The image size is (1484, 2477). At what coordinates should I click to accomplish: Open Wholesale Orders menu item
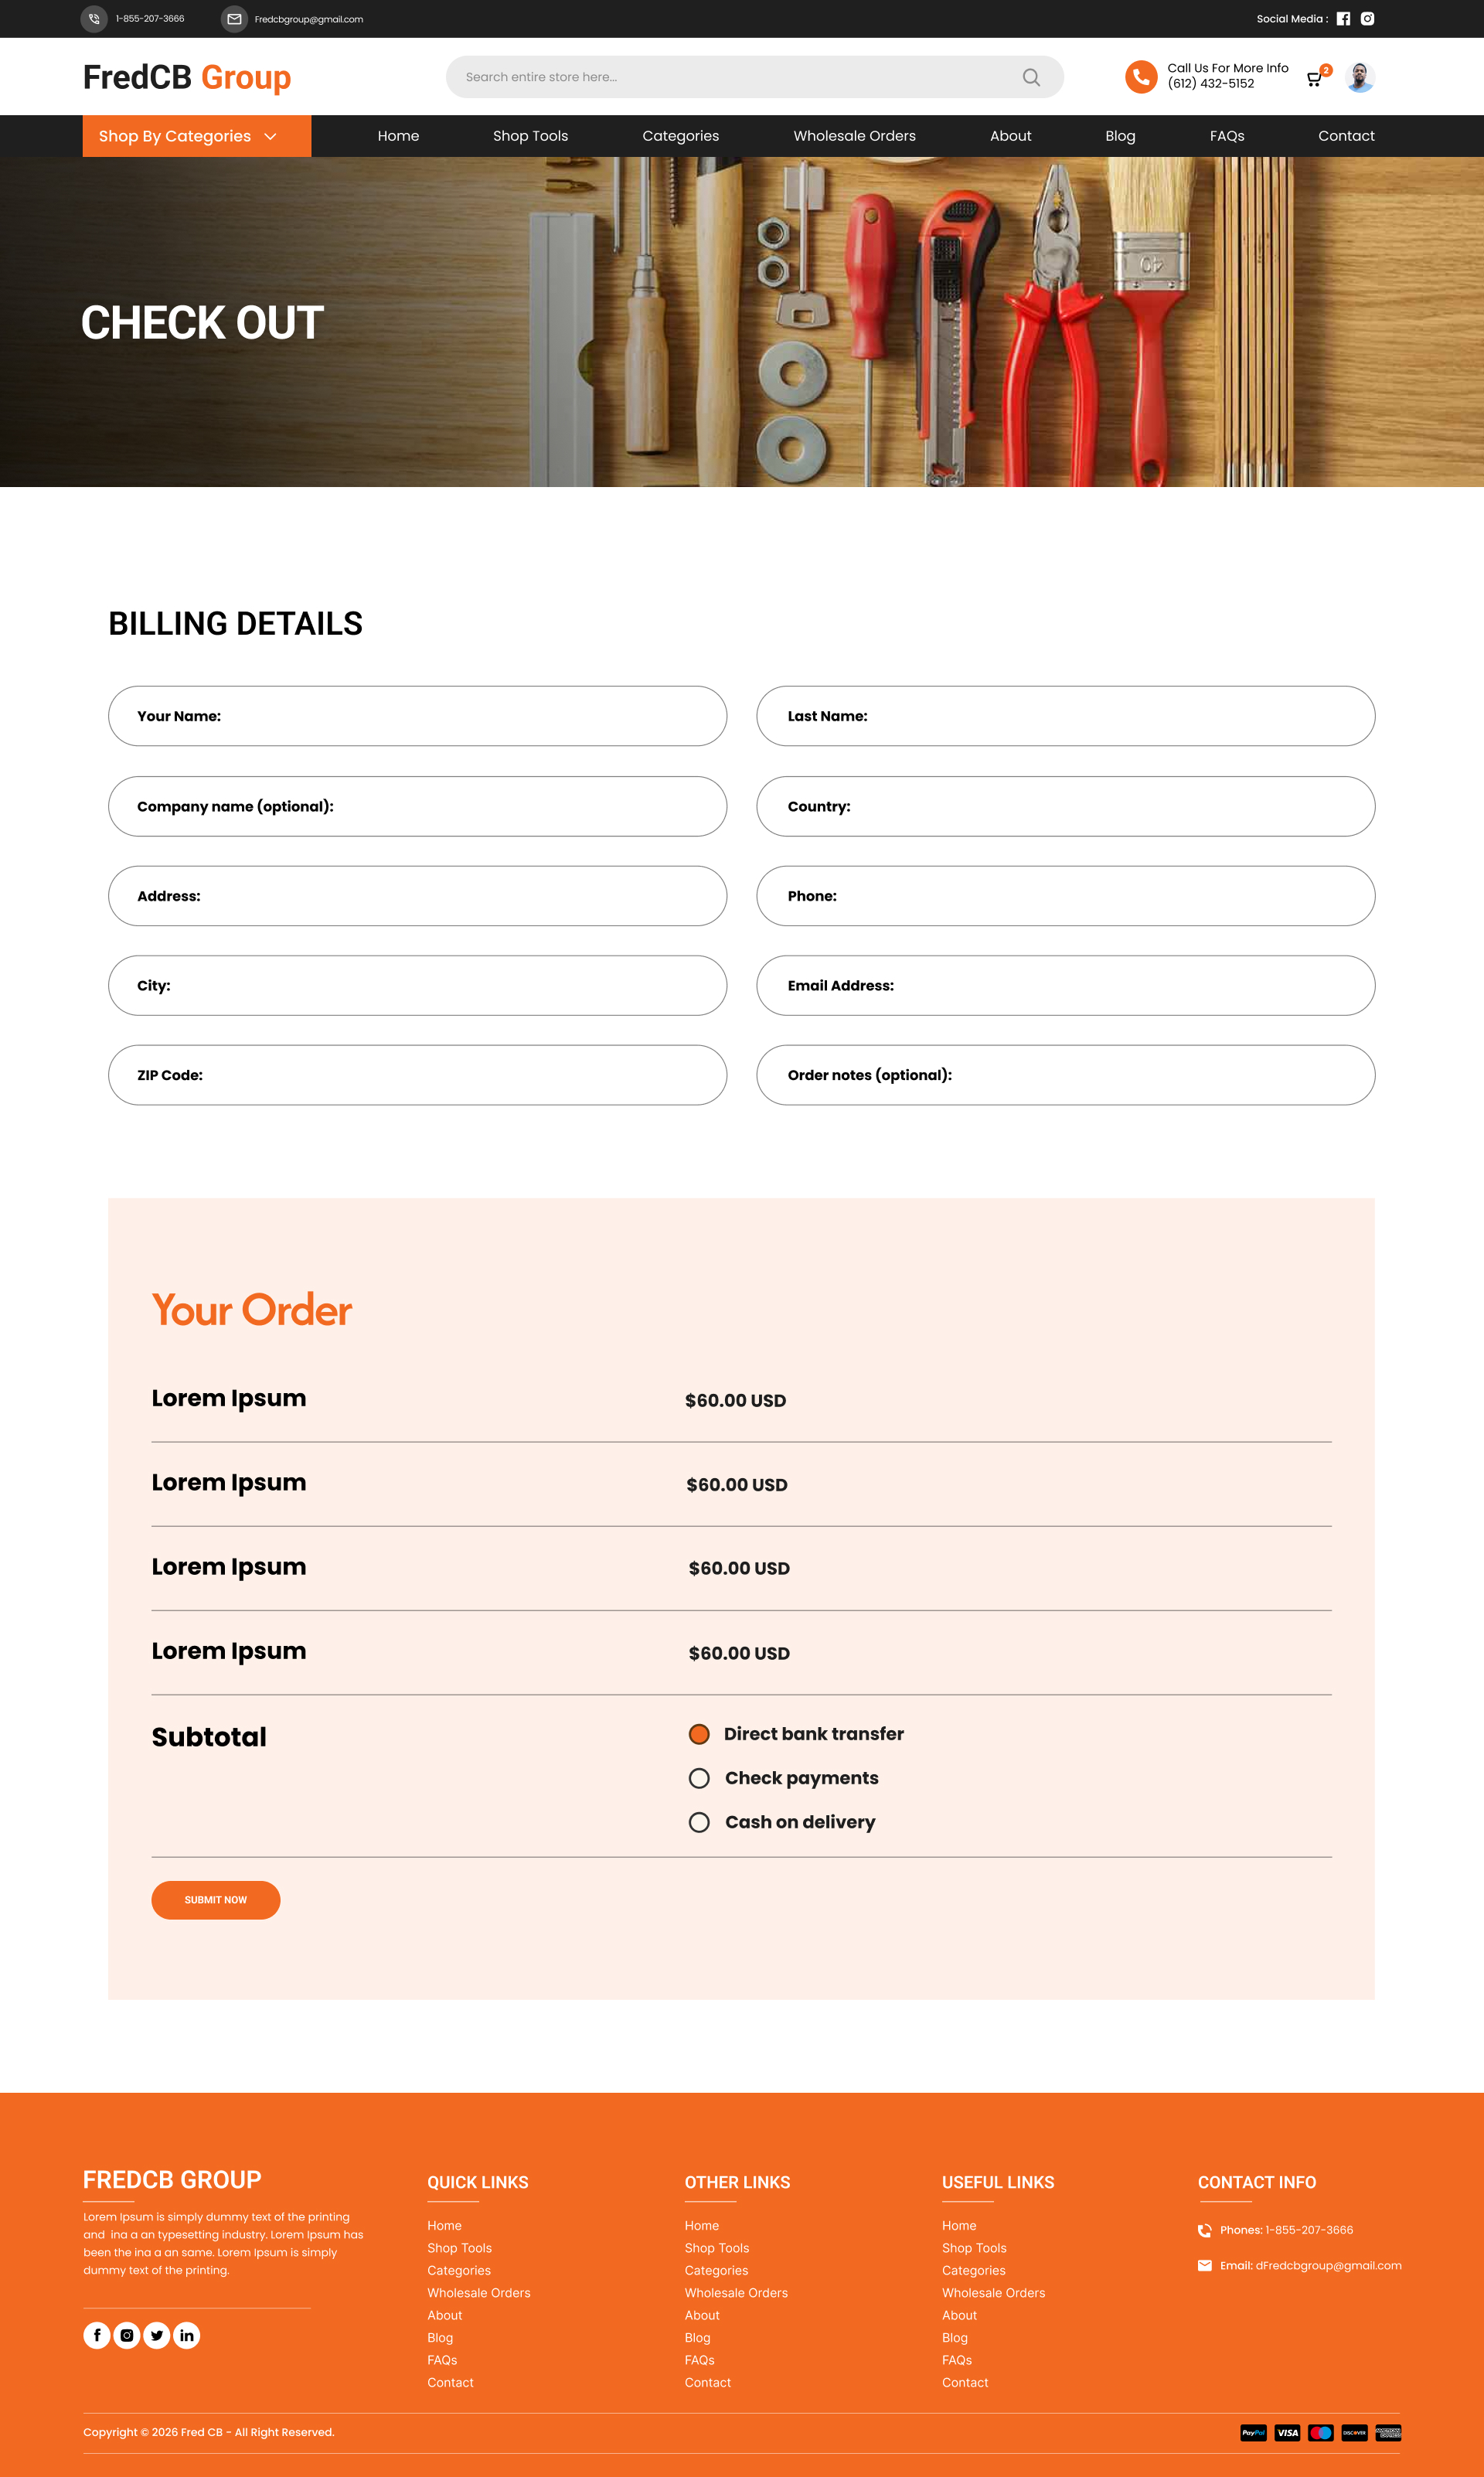(x=854, y=136)
